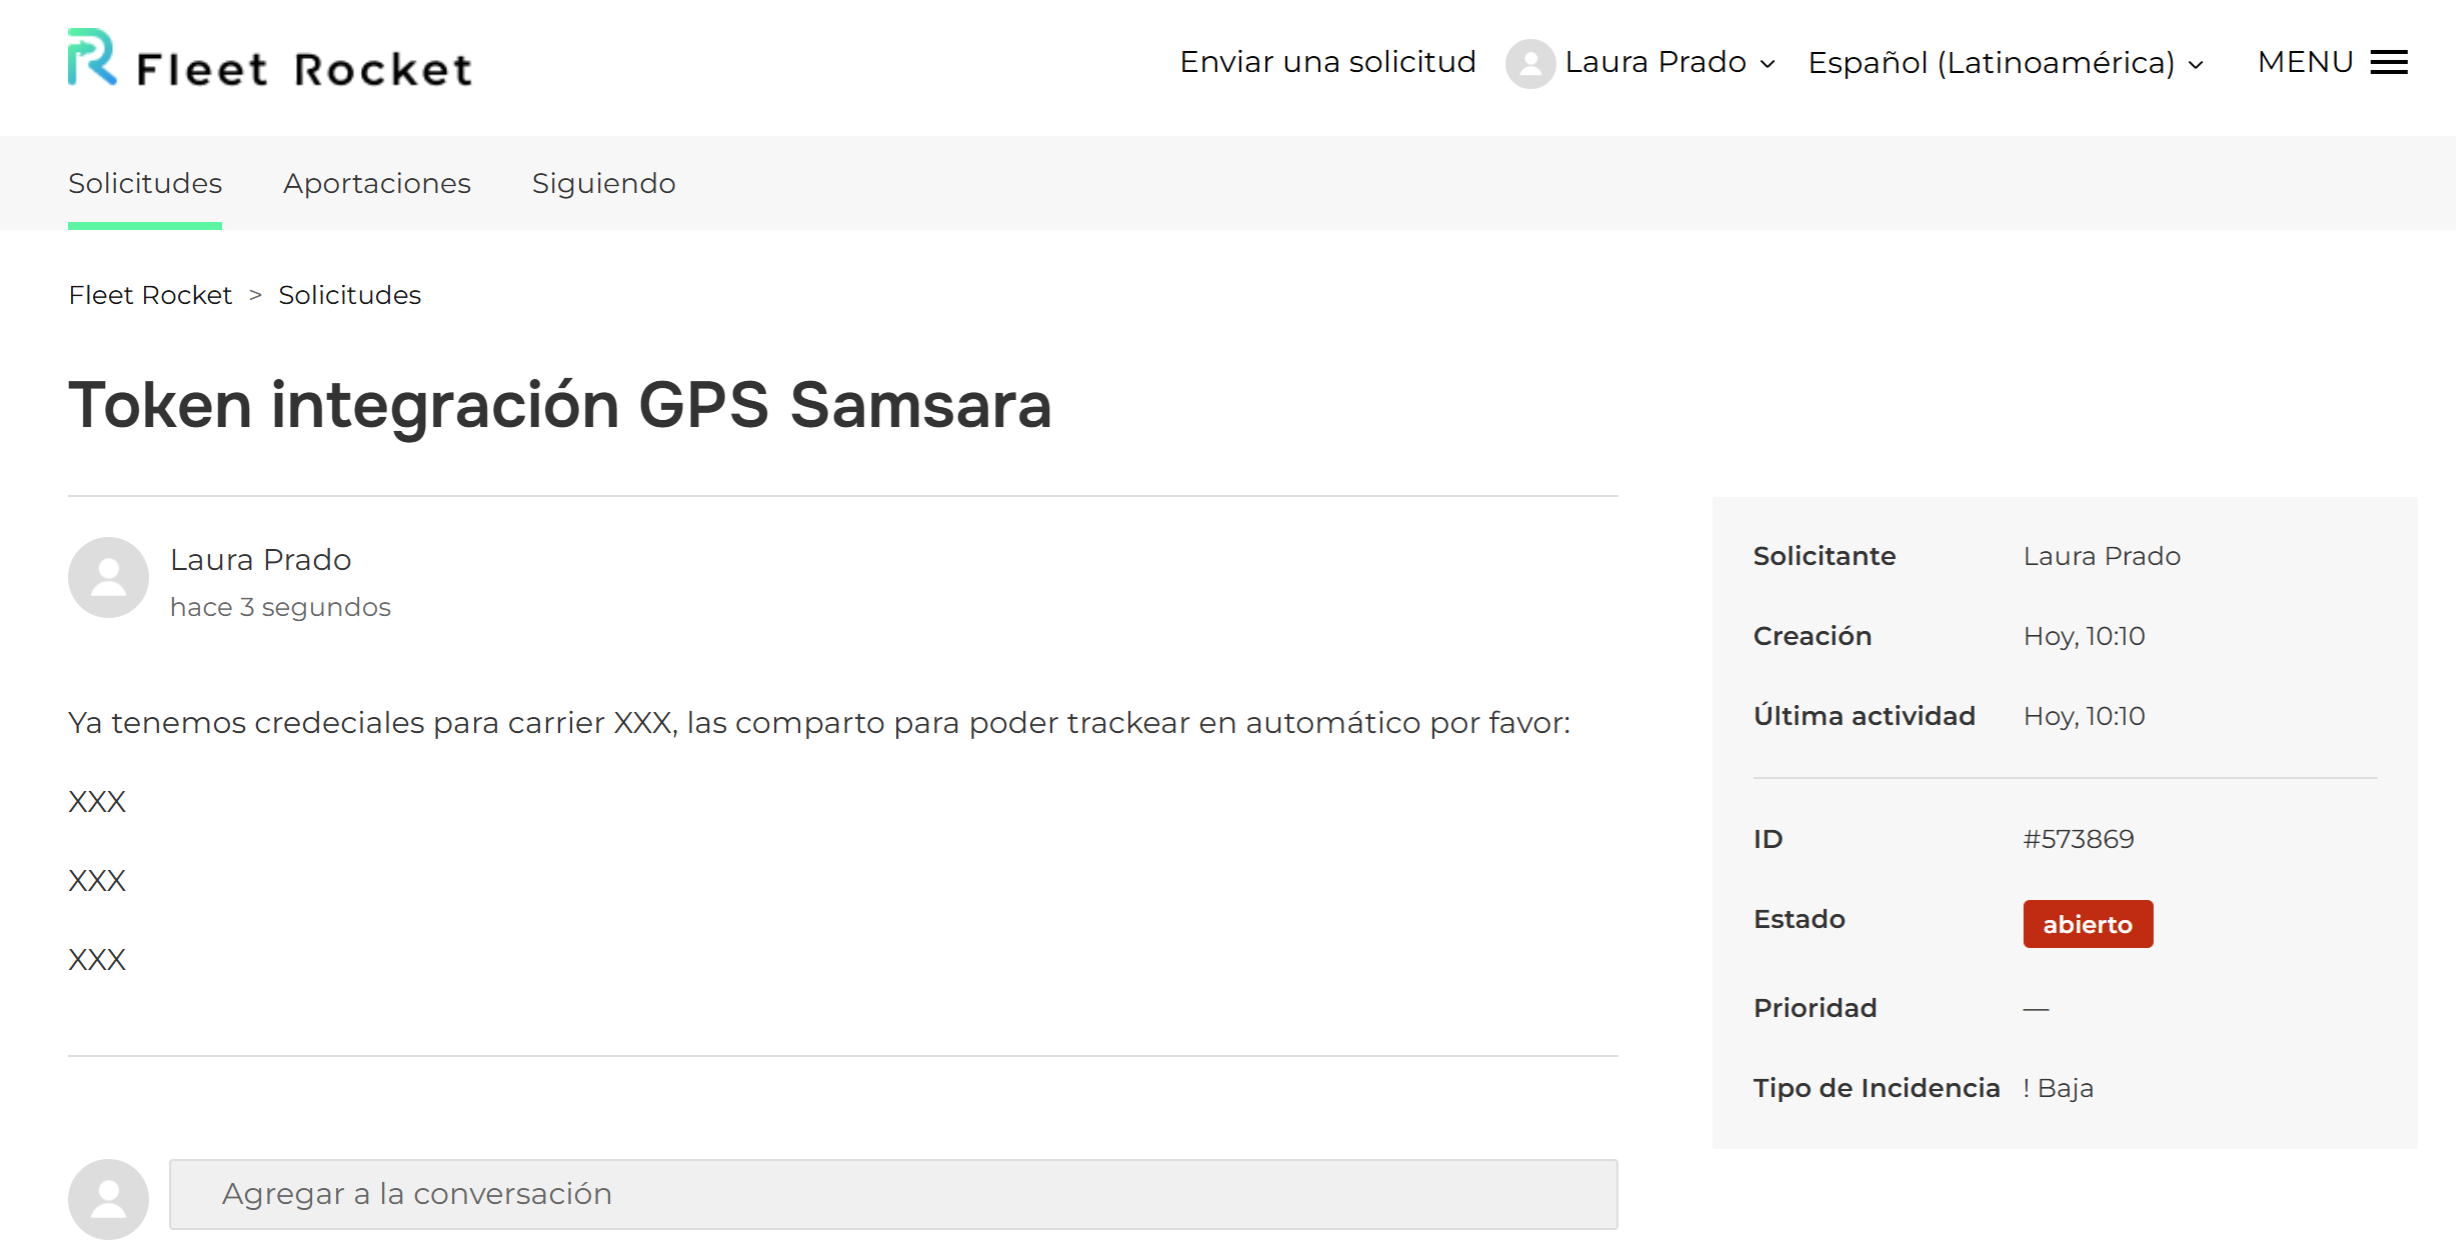This screenshot has height=1248, width=2456.
Task: Open the Solicitudes breadcrumb link
Action: click(x=350, y=295)
